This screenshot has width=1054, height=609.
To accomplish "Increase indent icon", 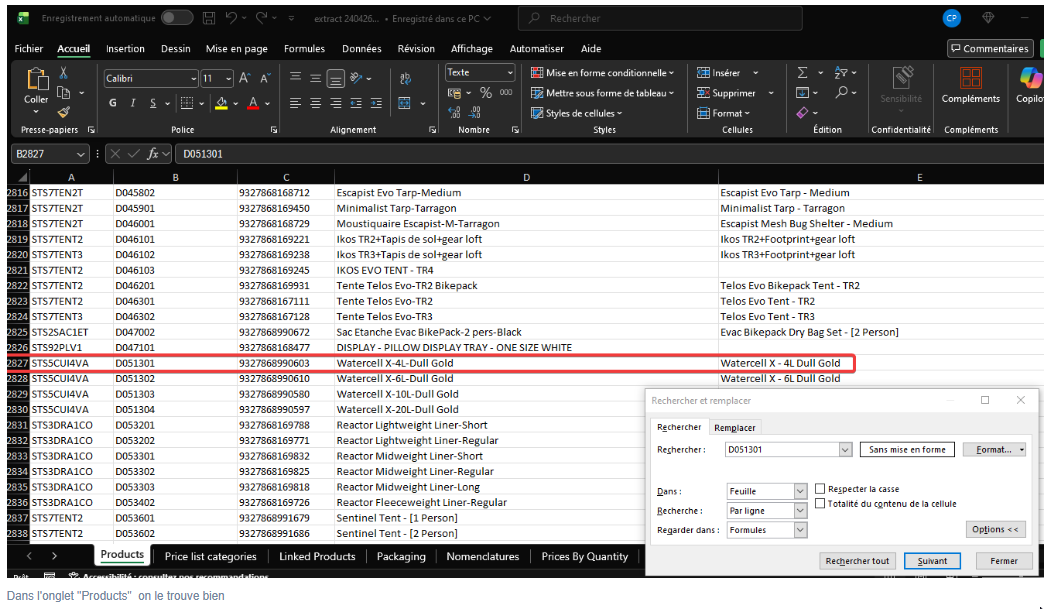I will (376, 103).
